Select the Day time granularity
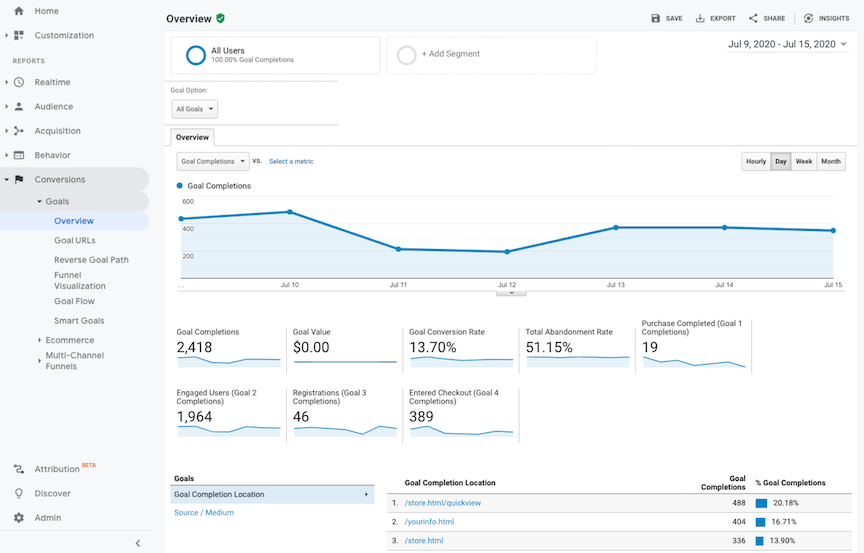This screenshot has width=864, height=553. coord(781,161)
